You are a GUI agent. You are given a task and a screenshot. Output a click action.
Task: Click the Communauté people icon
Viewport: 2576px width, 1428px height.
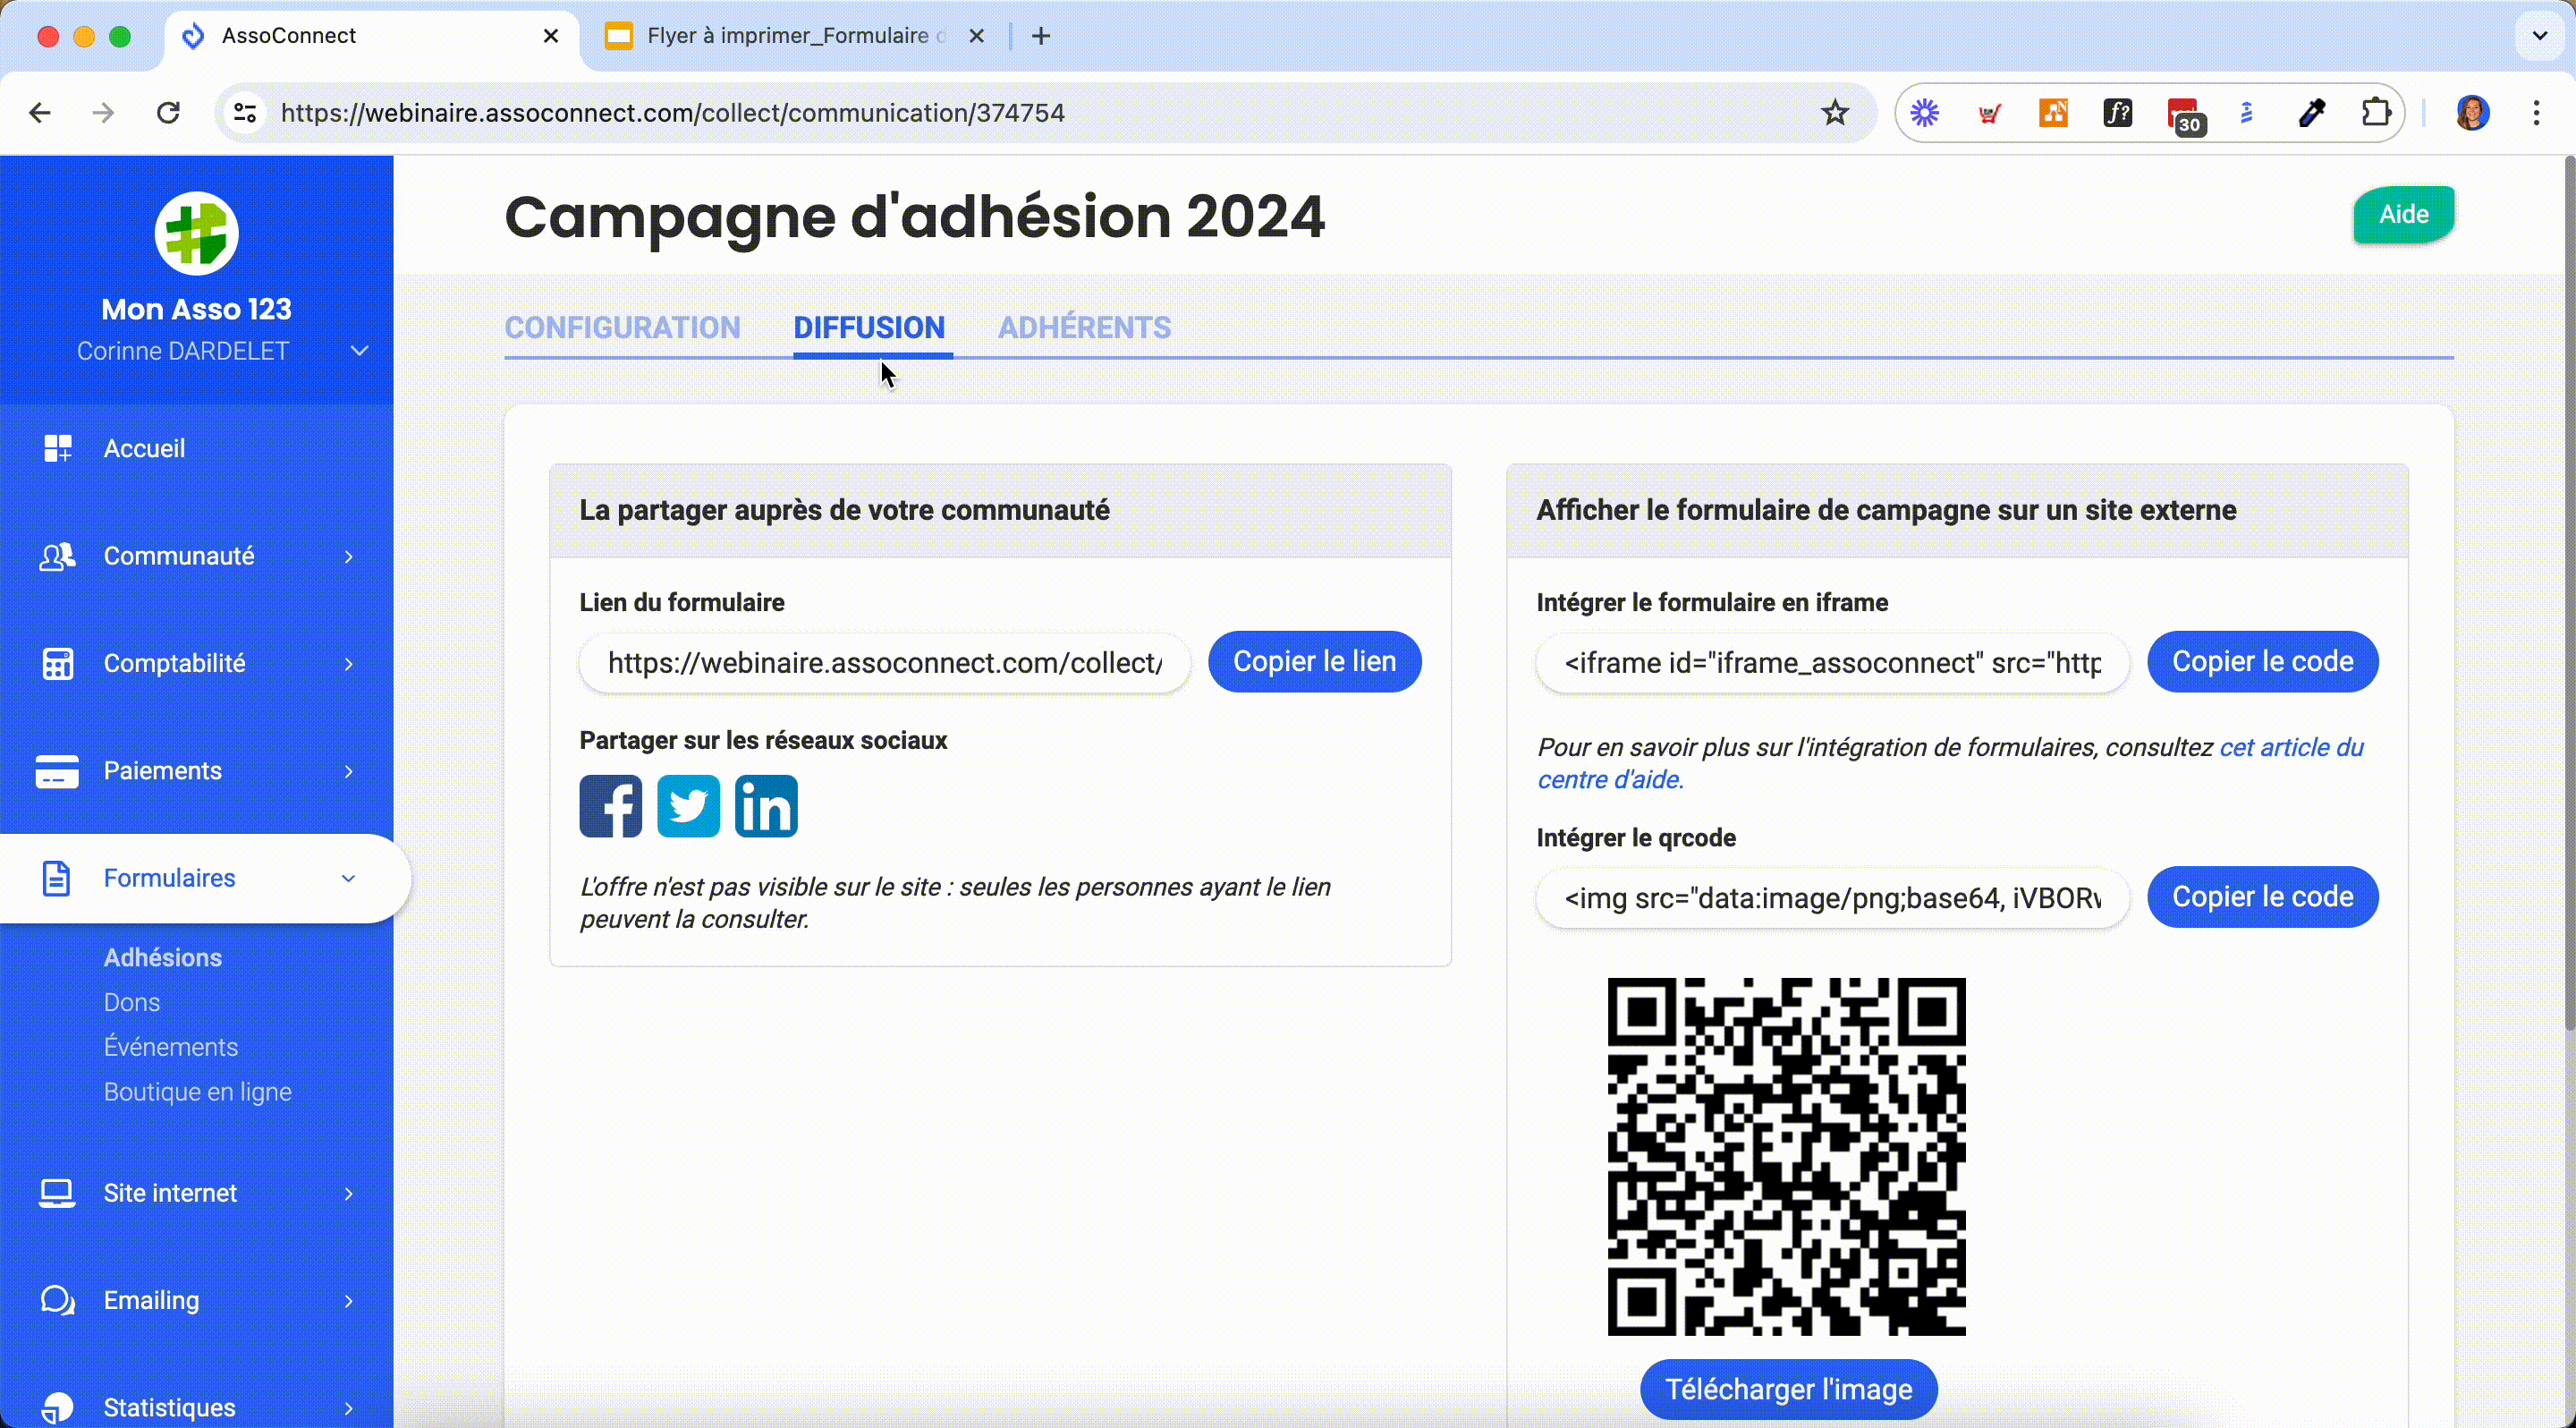coord(57,556)
